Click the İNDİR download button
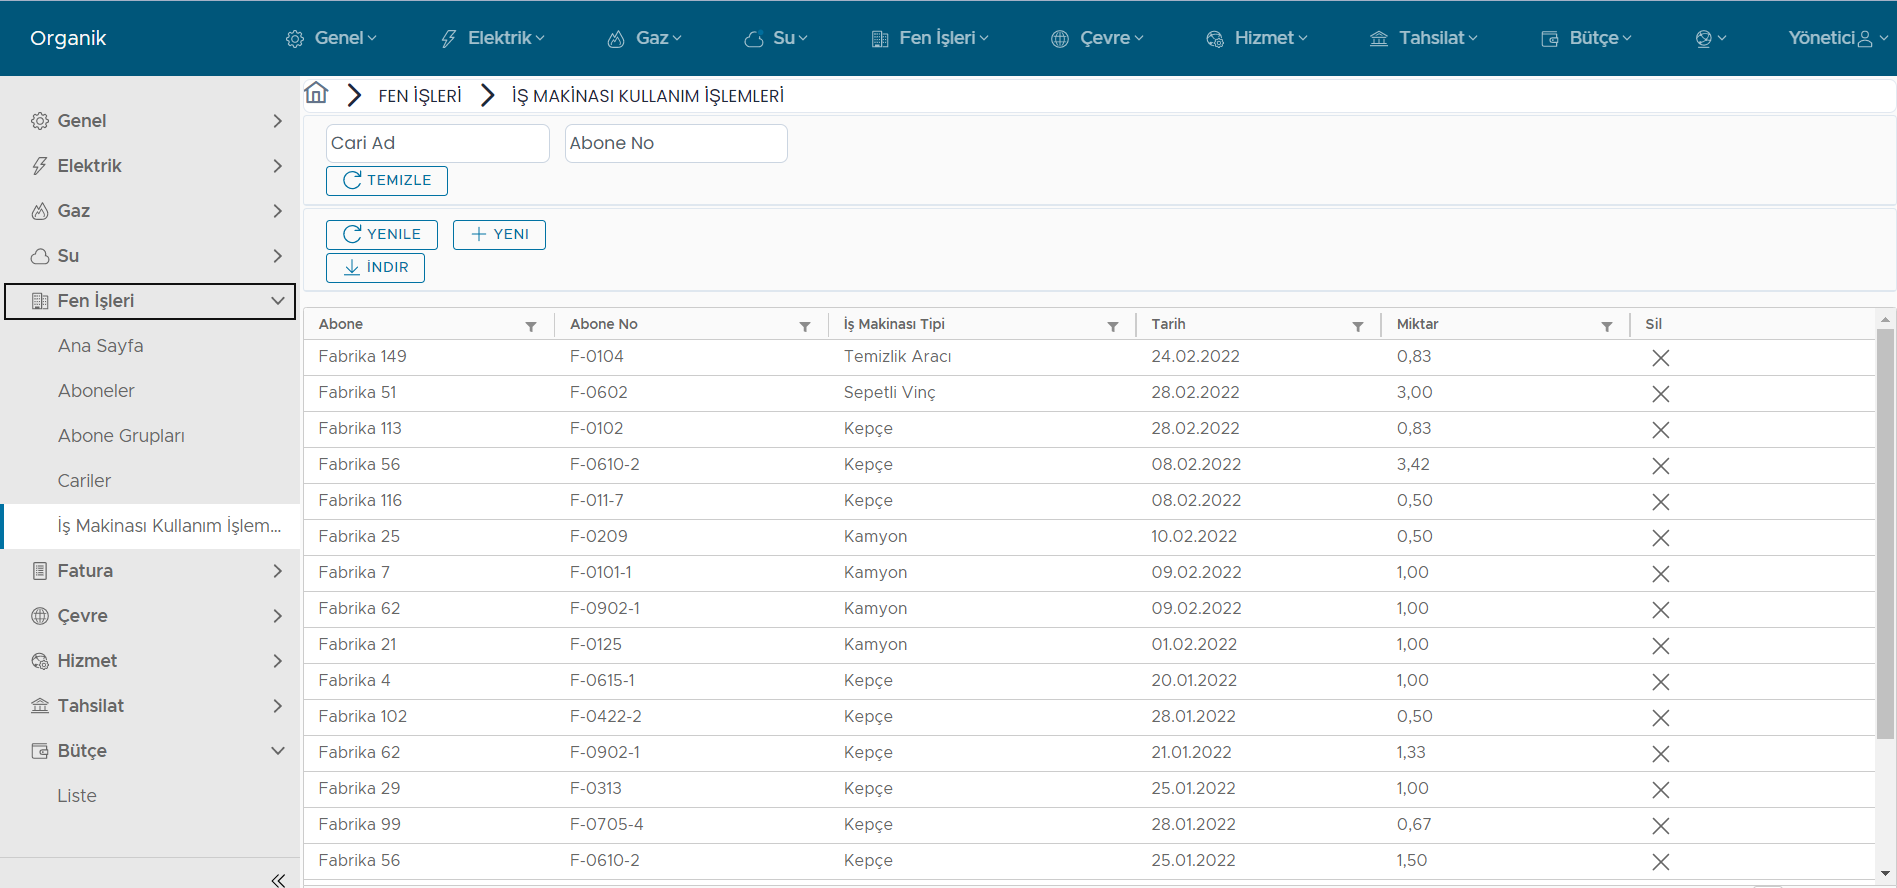This screenshot has width=1897, height=888. click(x=375, y=268)
